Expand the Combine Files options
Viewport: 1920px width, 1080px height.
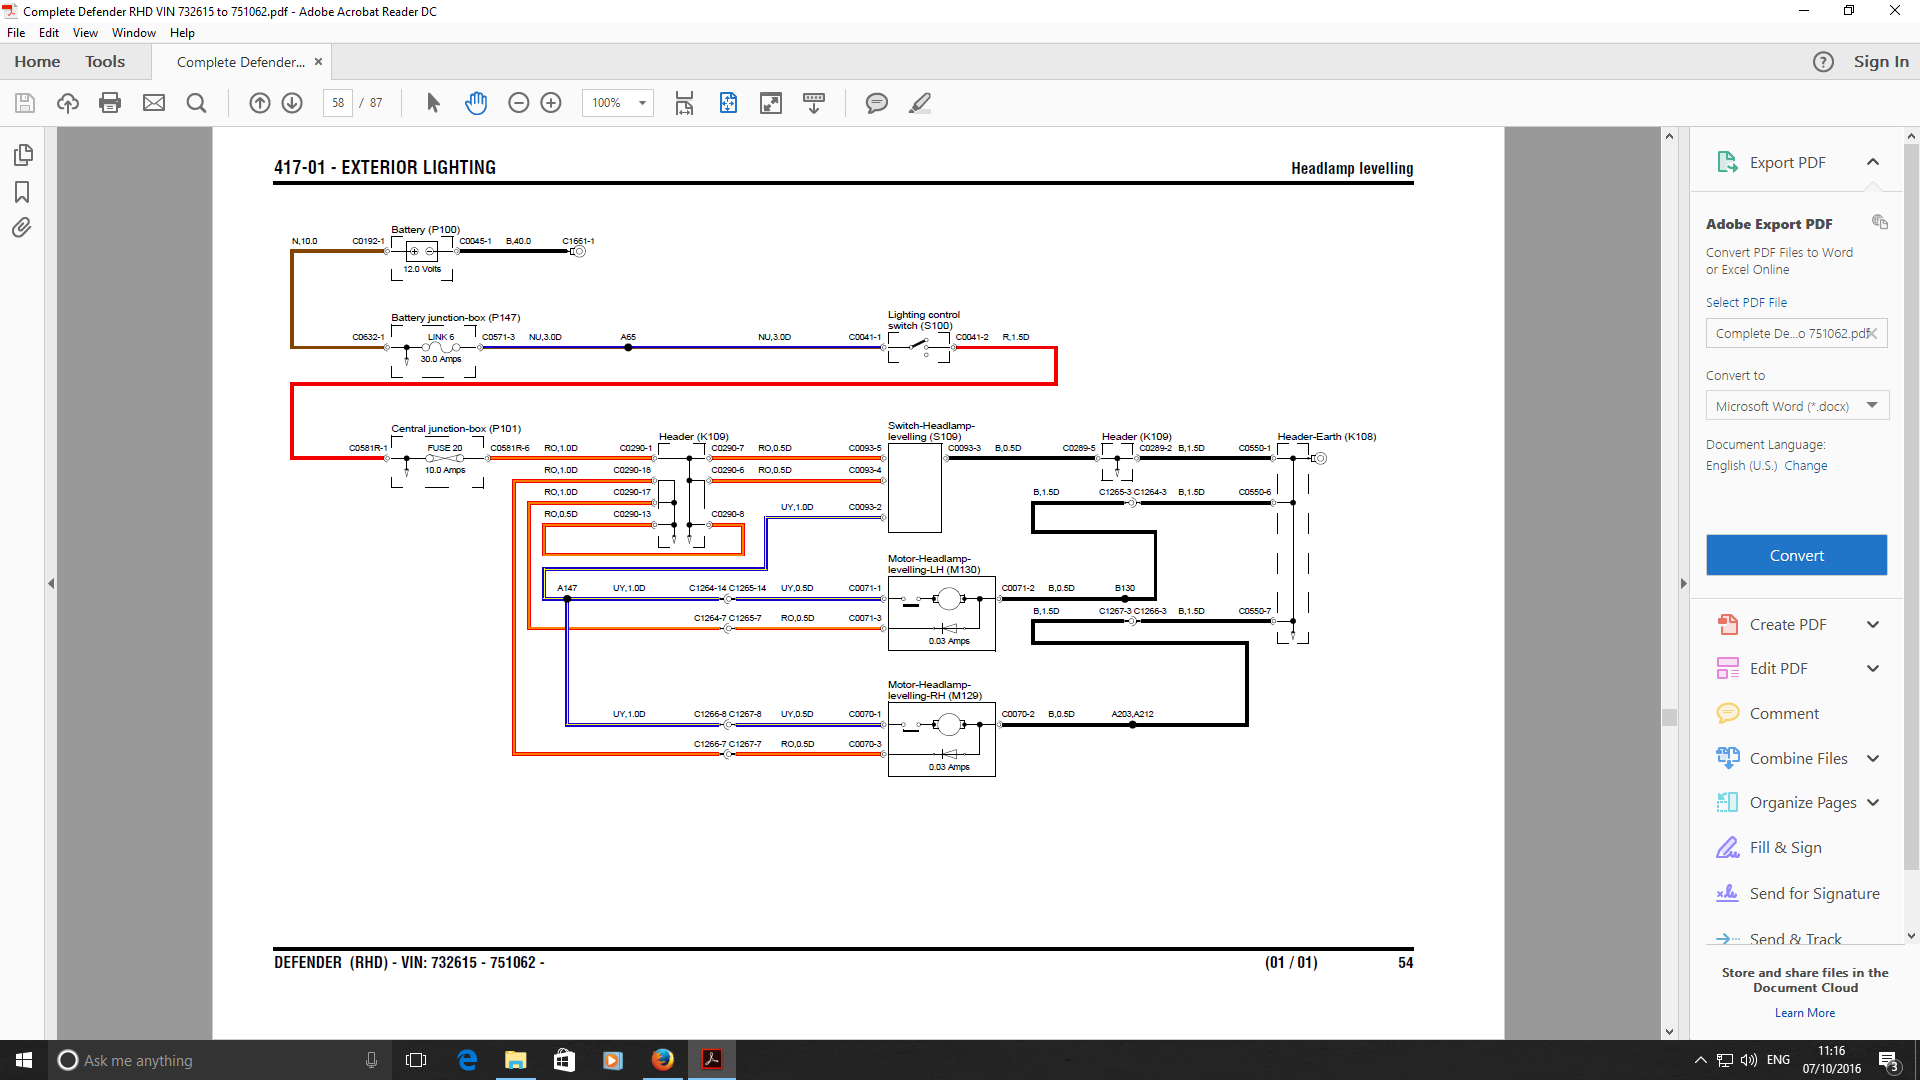[1873, 759]
